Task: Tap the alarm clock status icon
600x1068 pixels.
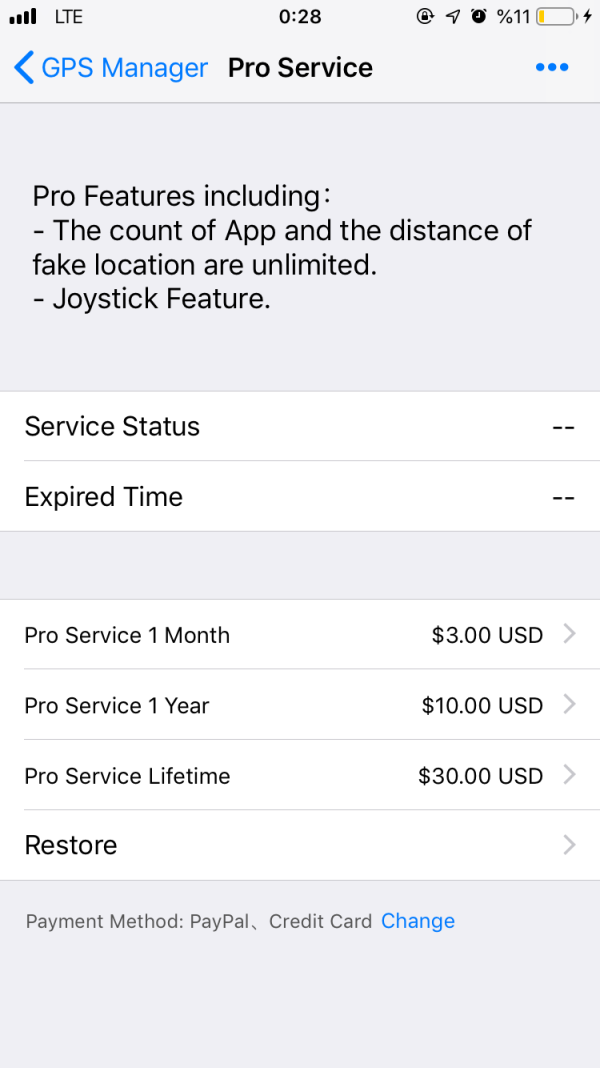Action: 479,16
